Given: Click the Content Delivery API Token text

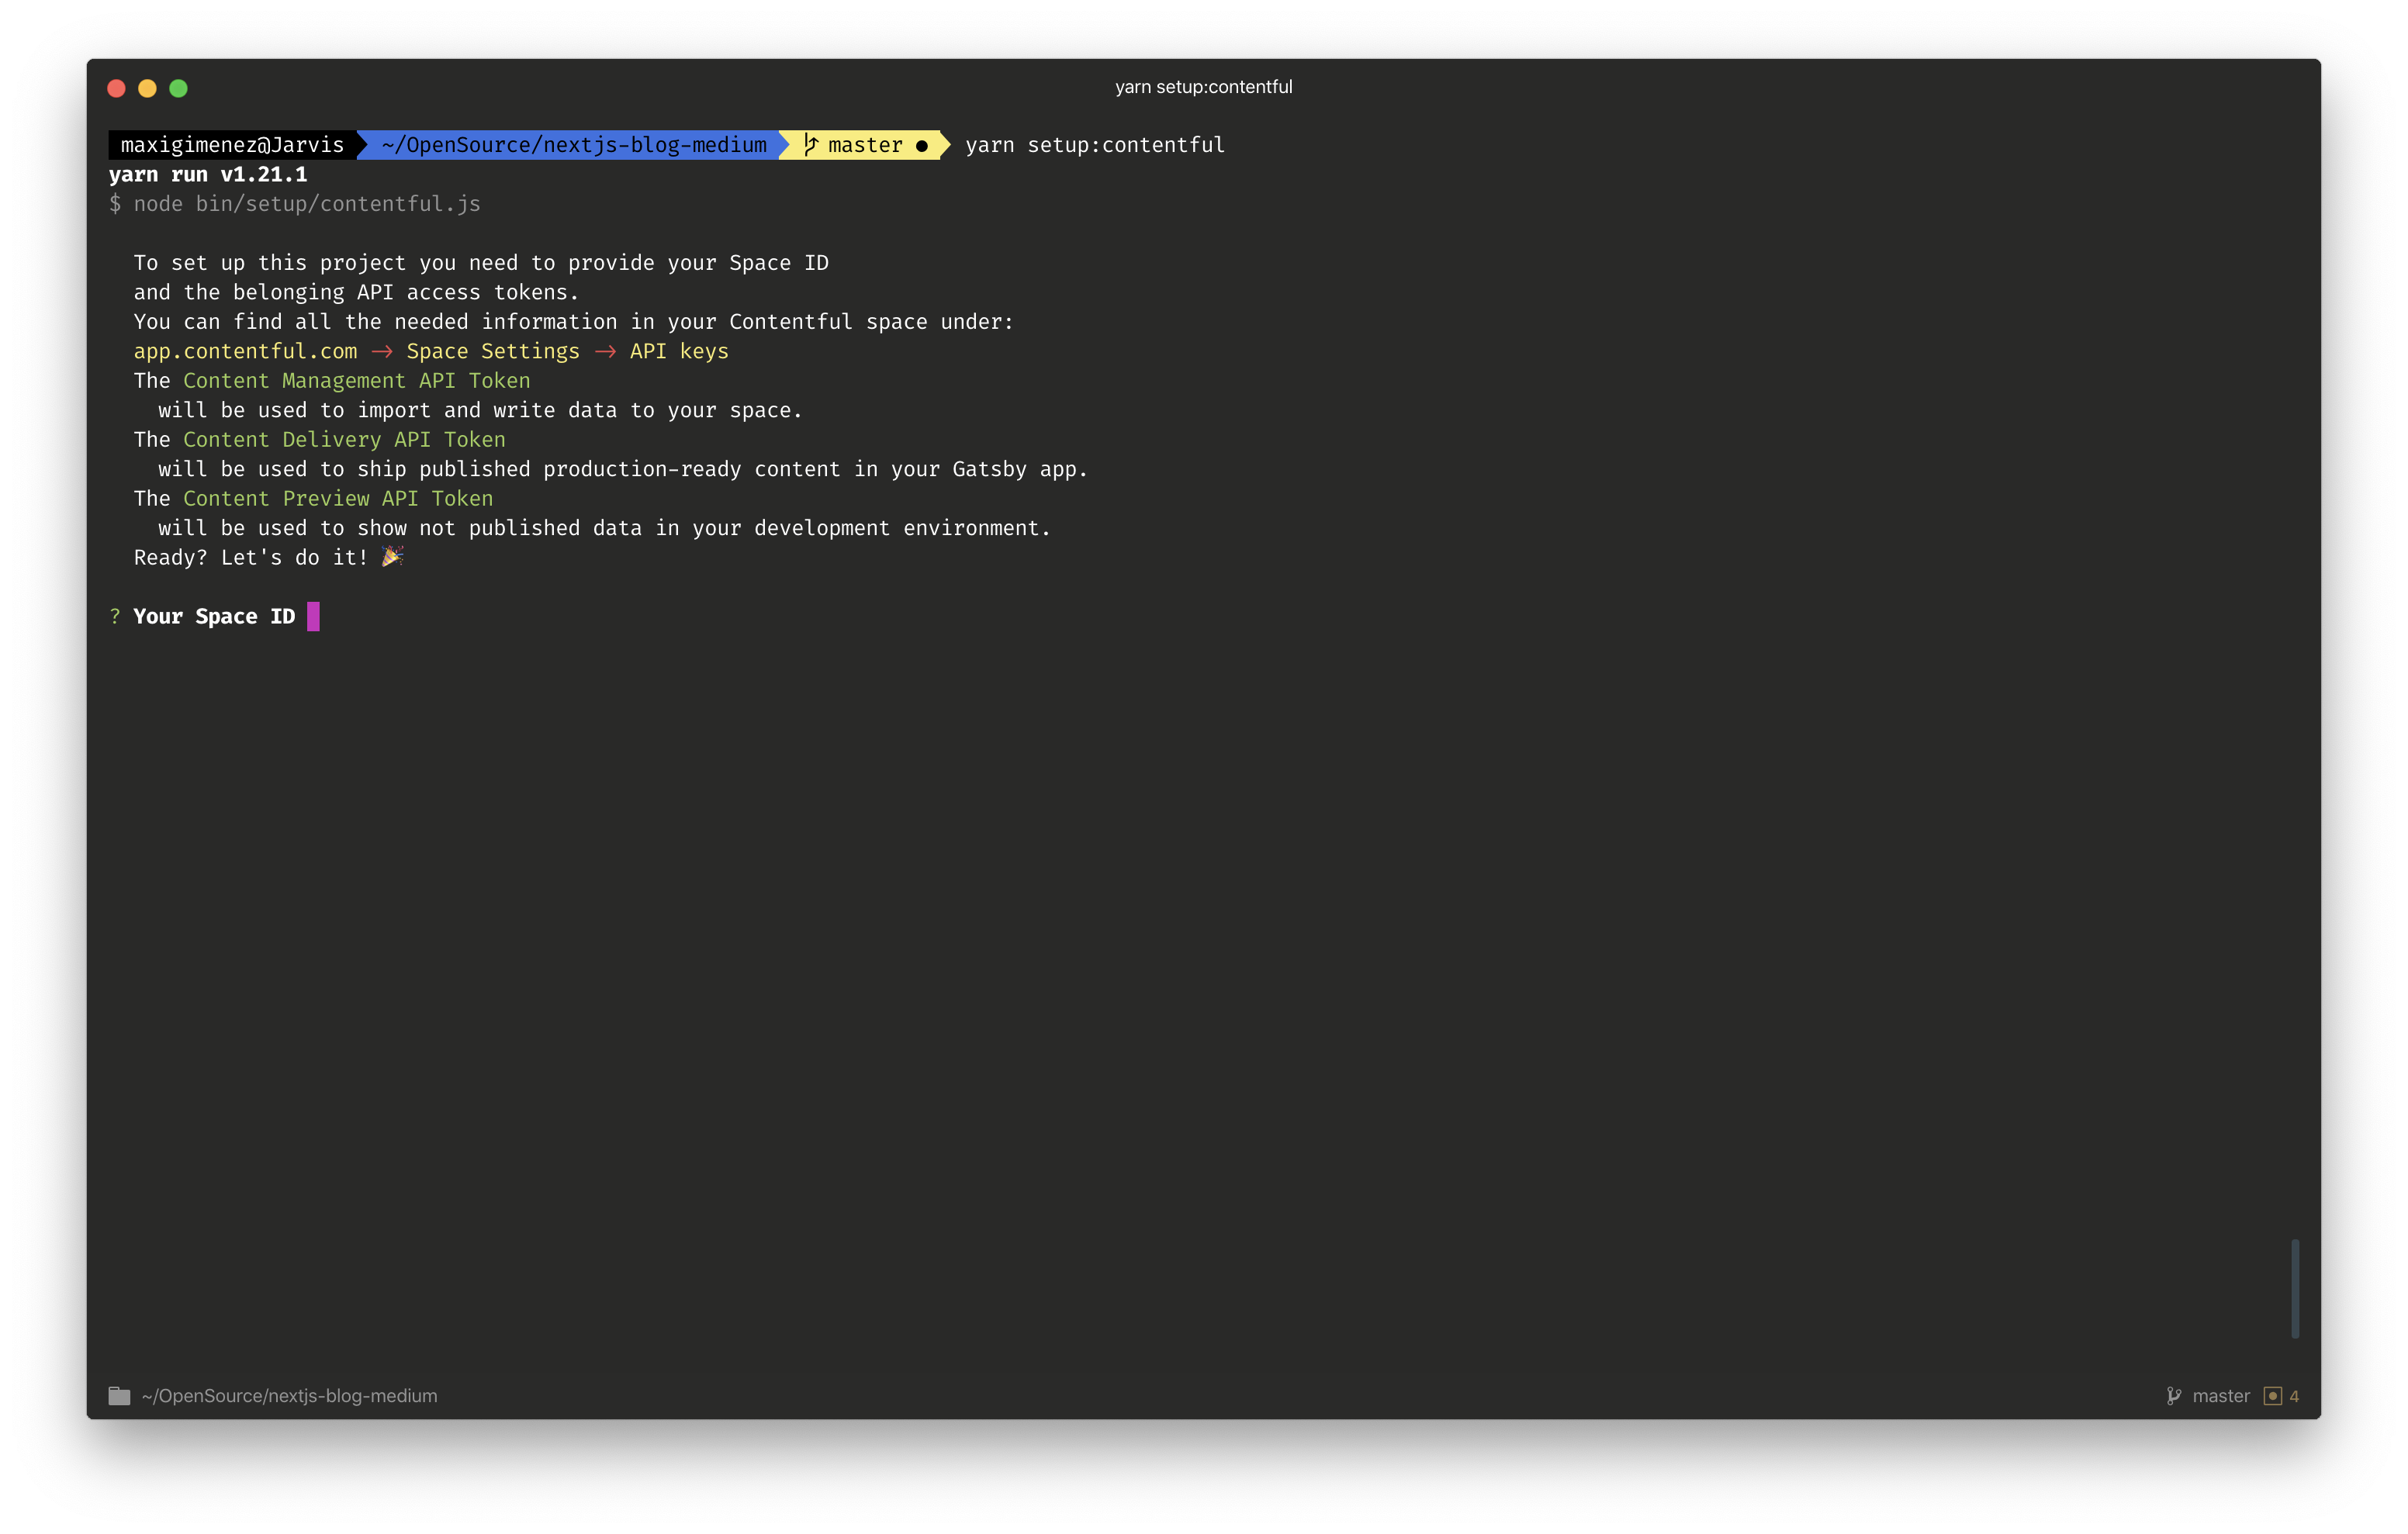Looking at the screenshot, I should pyautogui.click(x=344, y=440).
